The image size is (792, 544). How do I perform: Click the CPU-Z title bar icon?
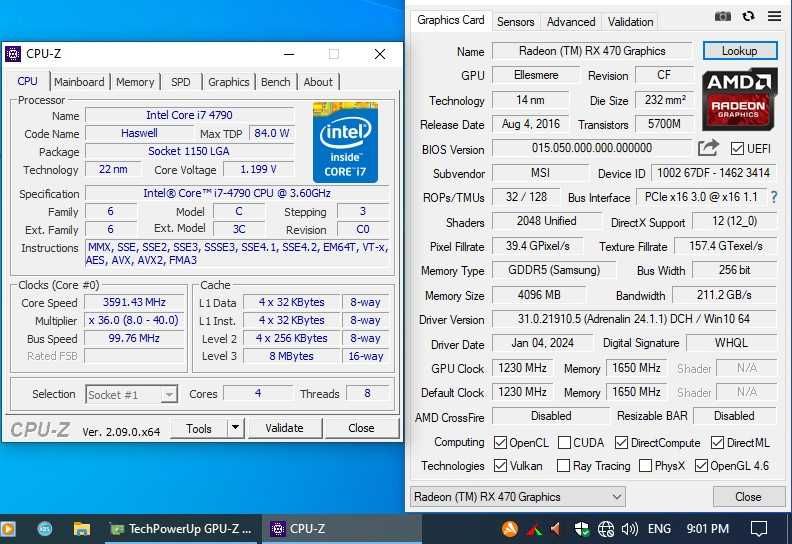coord(13,54)
